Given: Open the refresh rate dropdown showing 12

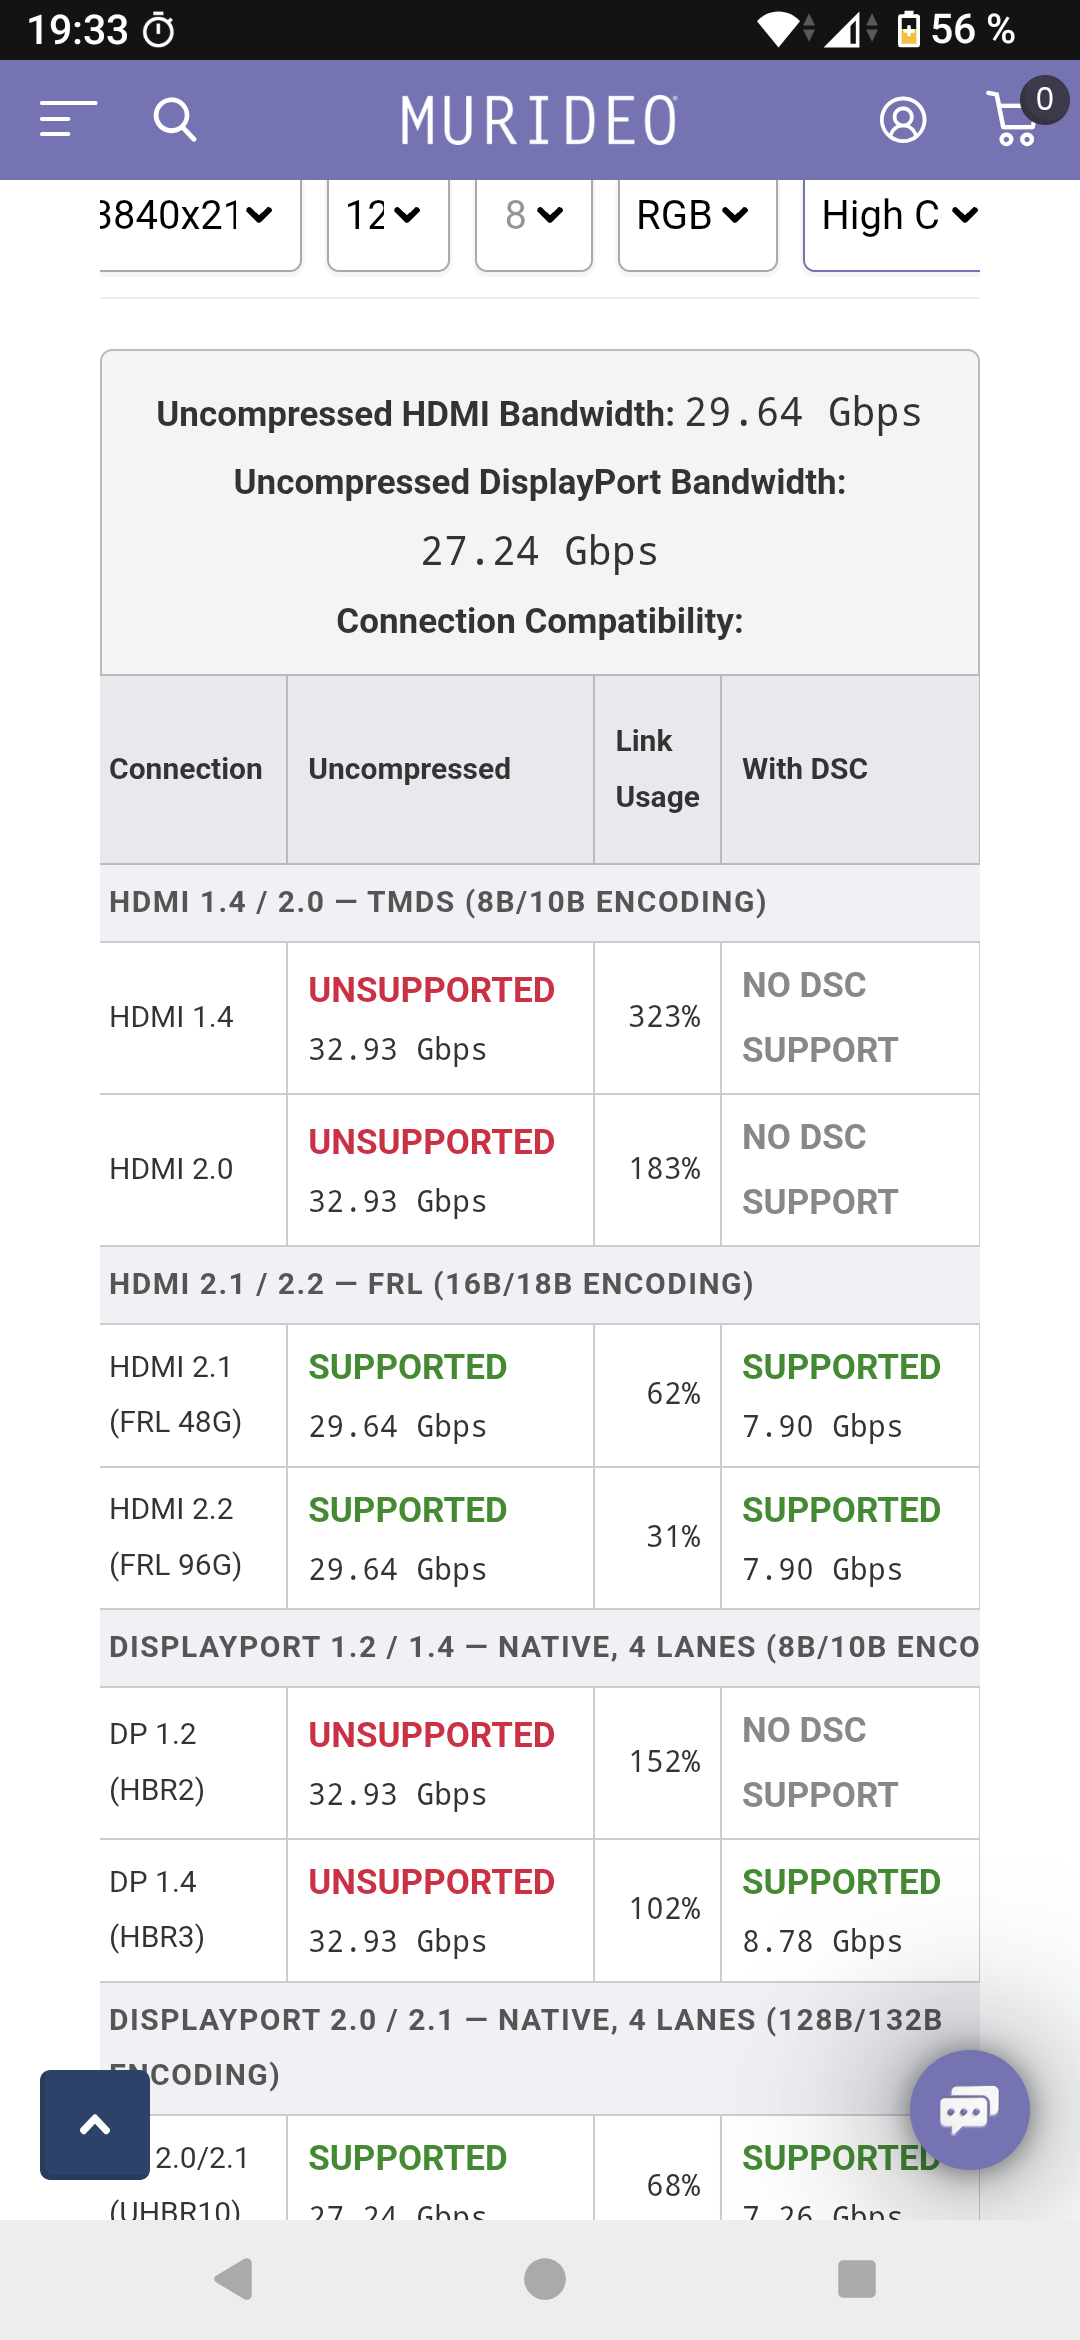Looking at the screenshot, I should (x=388, y=222).
